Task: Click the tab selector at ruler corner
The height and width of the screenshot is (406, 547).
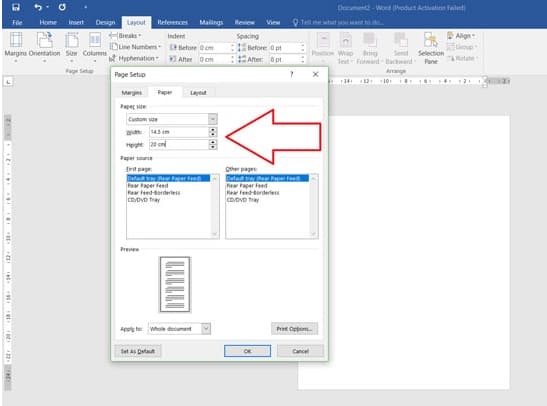Action: click(8, 82)
